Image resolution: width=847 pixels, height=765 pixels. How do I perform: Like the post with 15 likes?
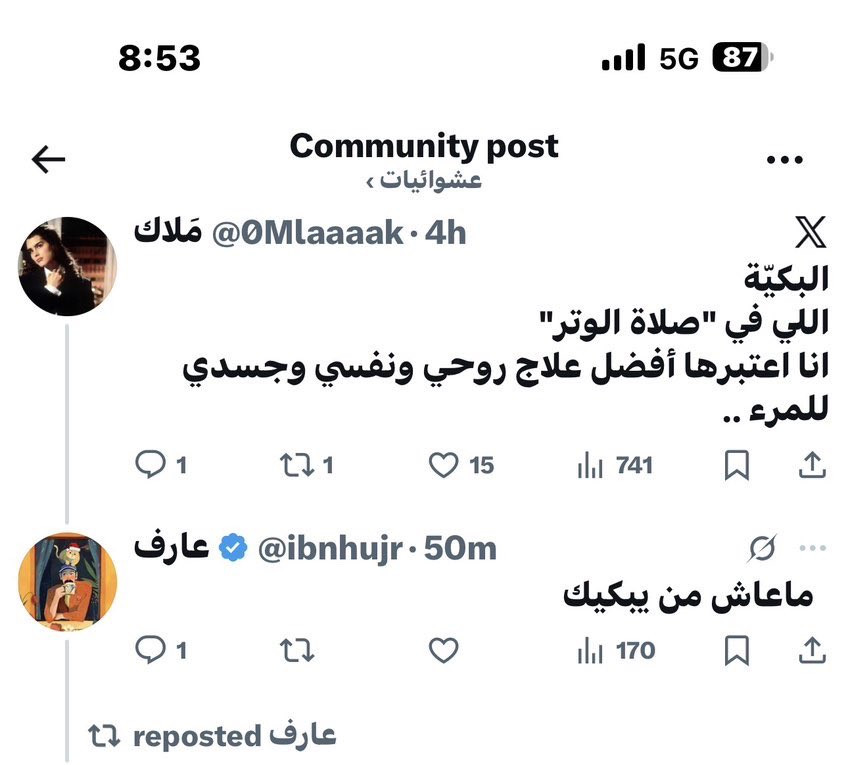(x=461, y=465)
